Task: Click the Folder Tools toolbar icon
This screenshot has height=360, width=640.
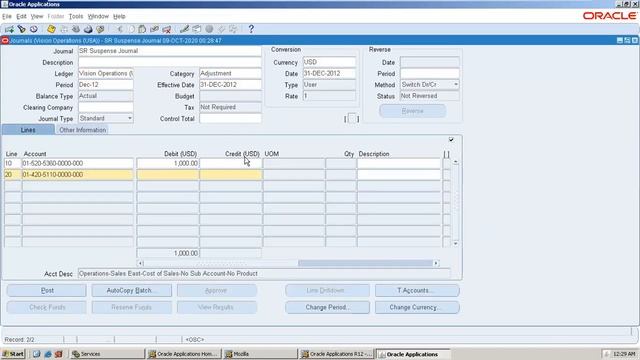Action: 233,29
